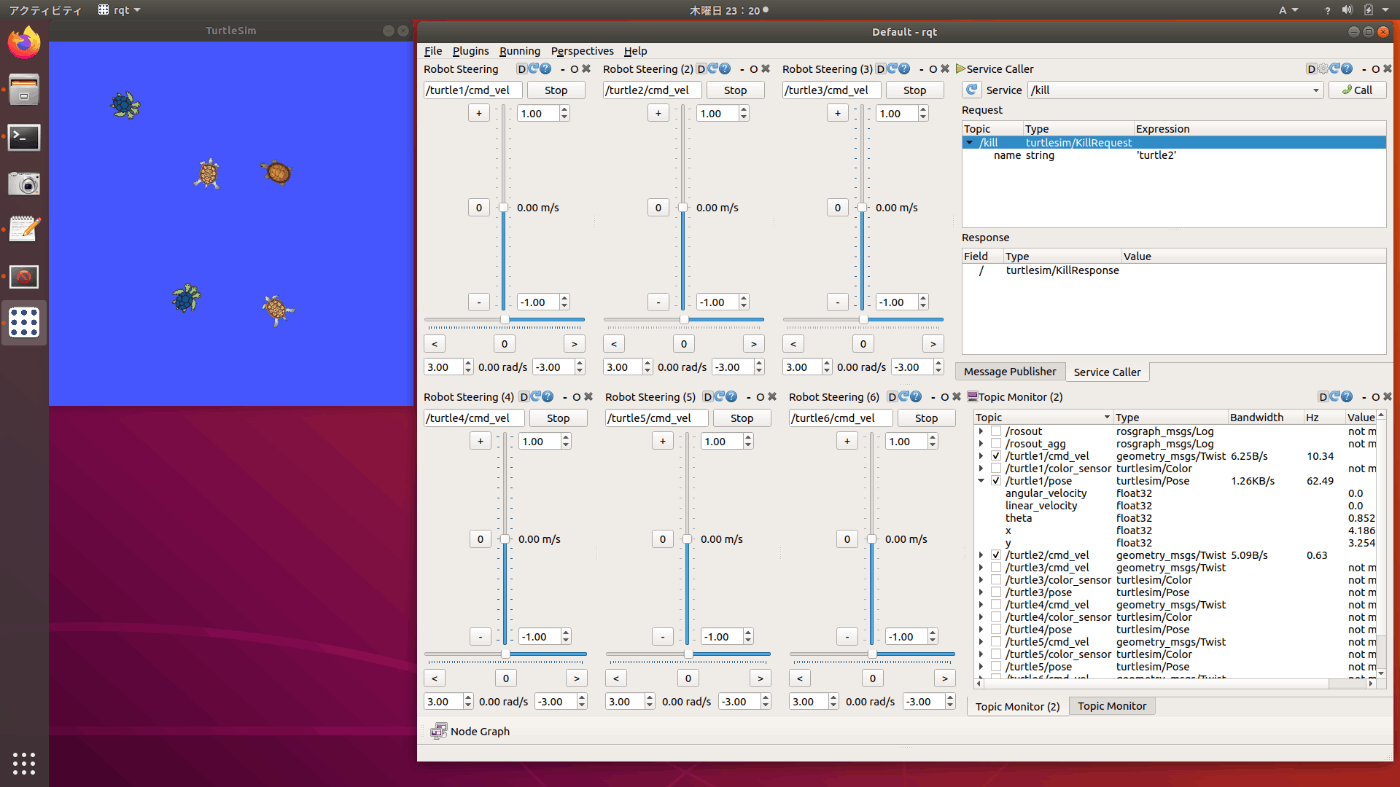Click the Node Graph panel icon
This screenshot has height=787, width=1400.
pyautogui.click(x=438, y=731)
